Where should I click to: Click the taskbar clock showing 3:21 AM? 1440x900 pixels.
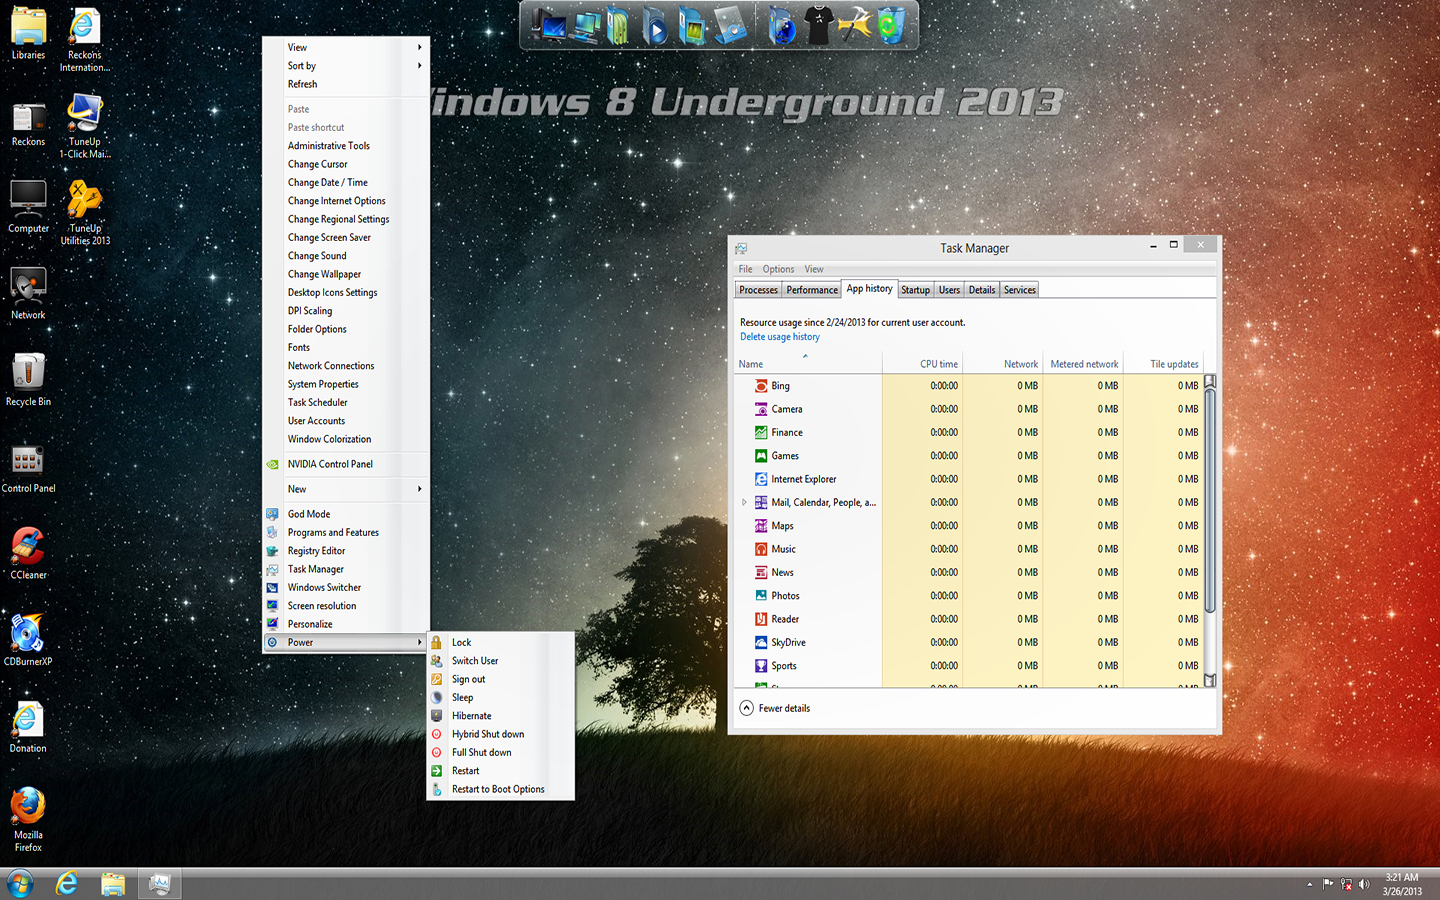click(1401, 884)
